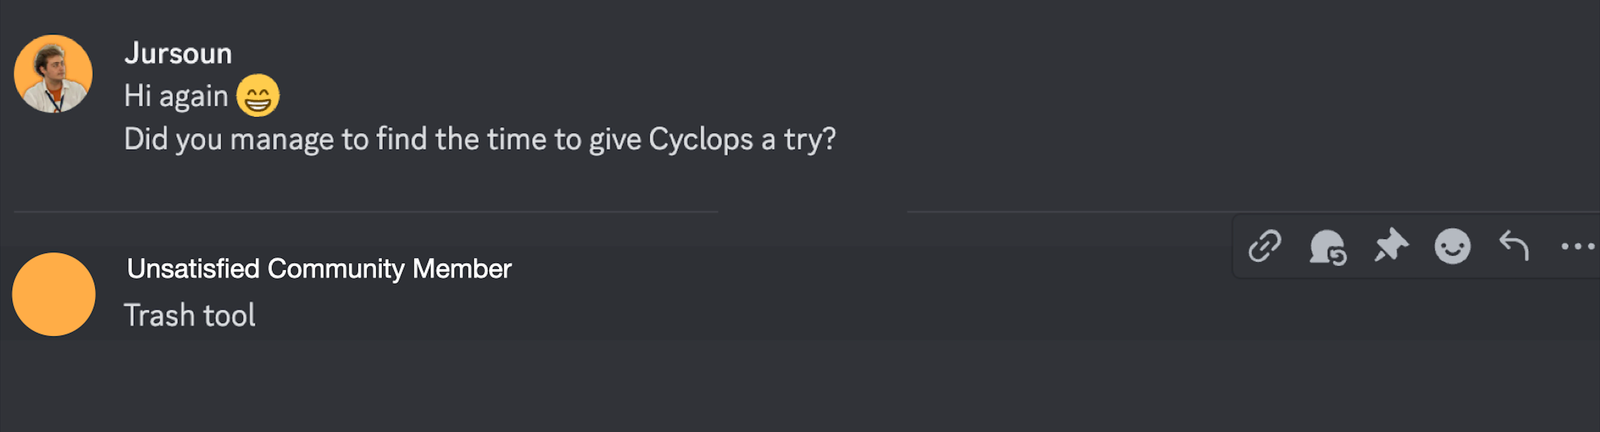Click the grinning emoji after Hi again
The width and height of the screenshot is (1600, 432).
point(257,96)
